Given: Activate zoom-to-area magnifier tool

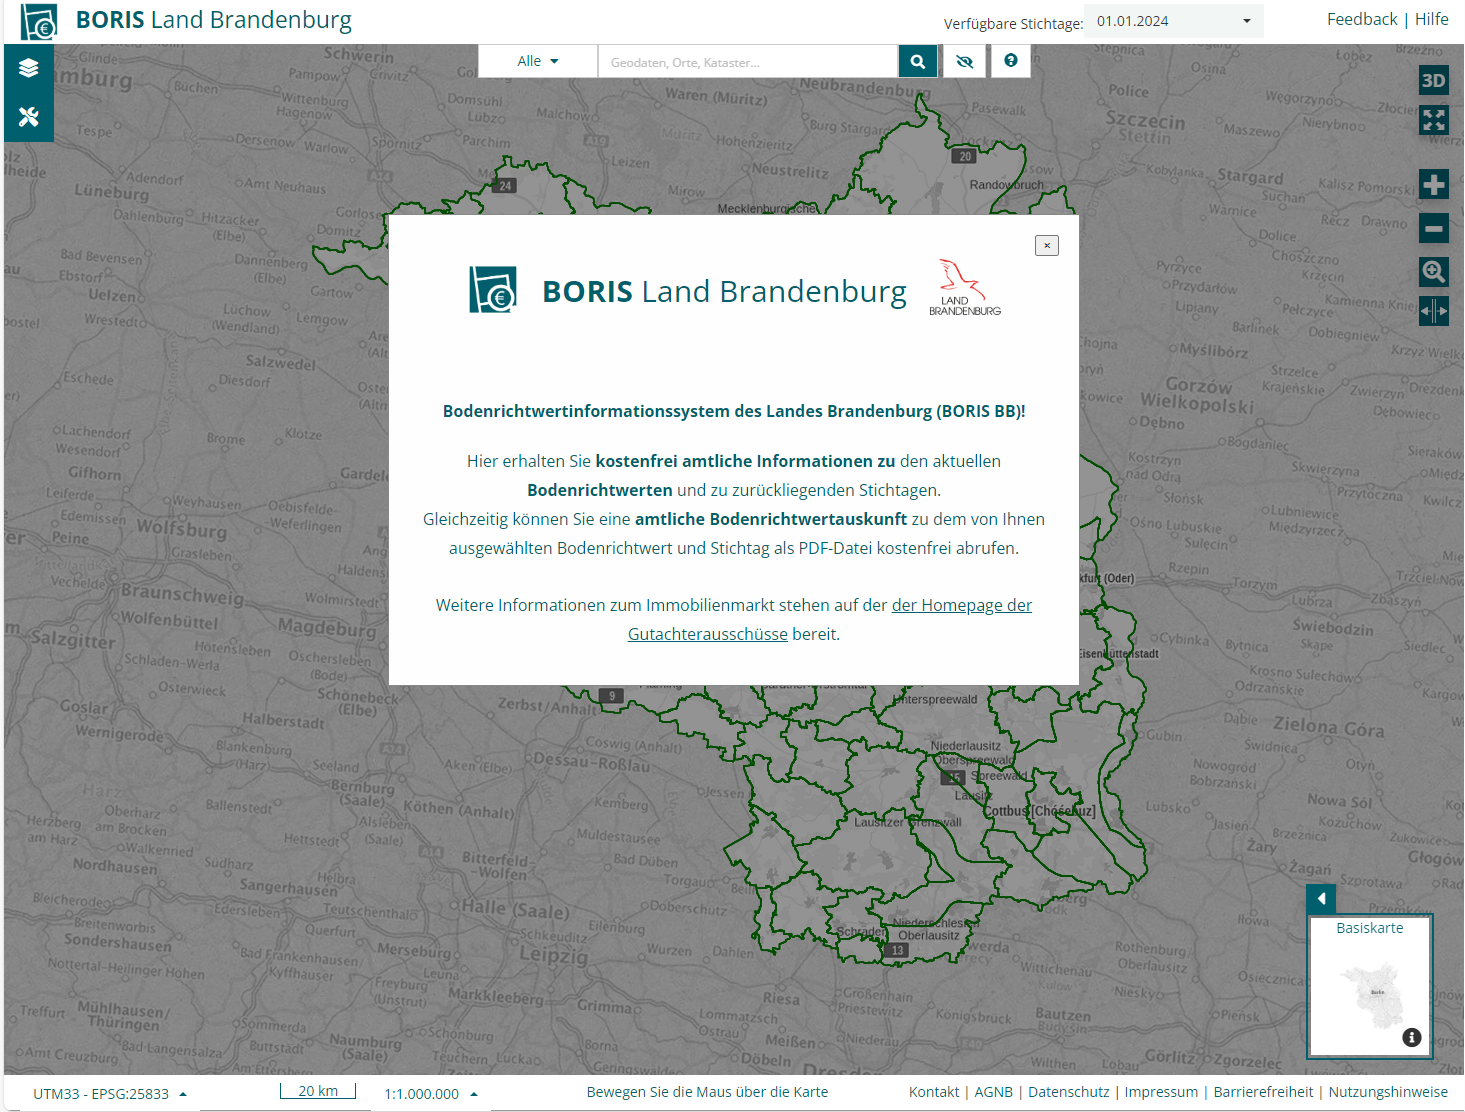Looking at the screenshot, I should [x=1434, y=271].
